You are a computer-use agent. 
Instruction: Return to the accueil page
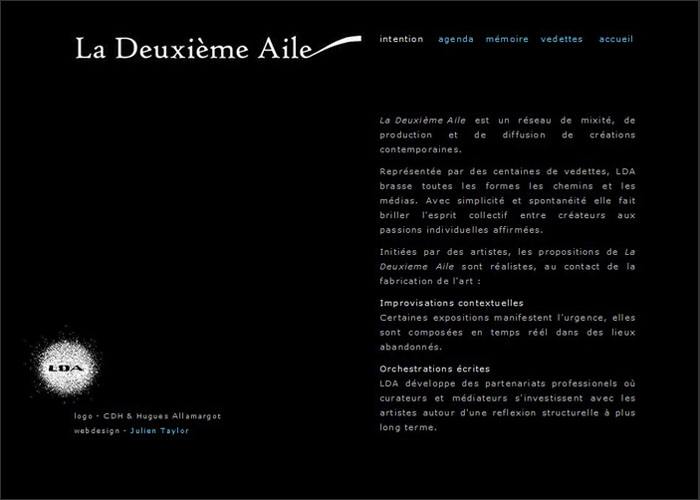pyautogui.click(x=616, y=39)
